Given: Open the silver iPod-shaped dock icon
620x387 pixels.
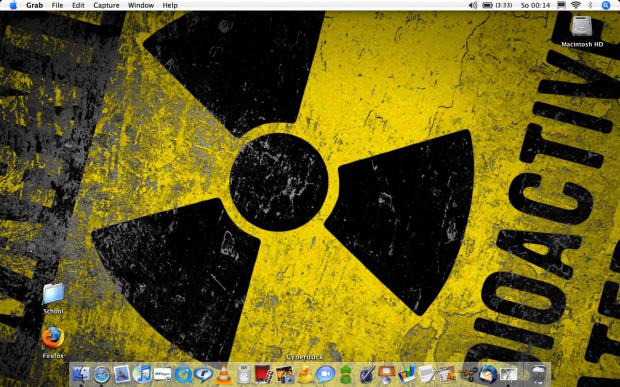Looking at the screenshot, I should click(x=244, y=374).
